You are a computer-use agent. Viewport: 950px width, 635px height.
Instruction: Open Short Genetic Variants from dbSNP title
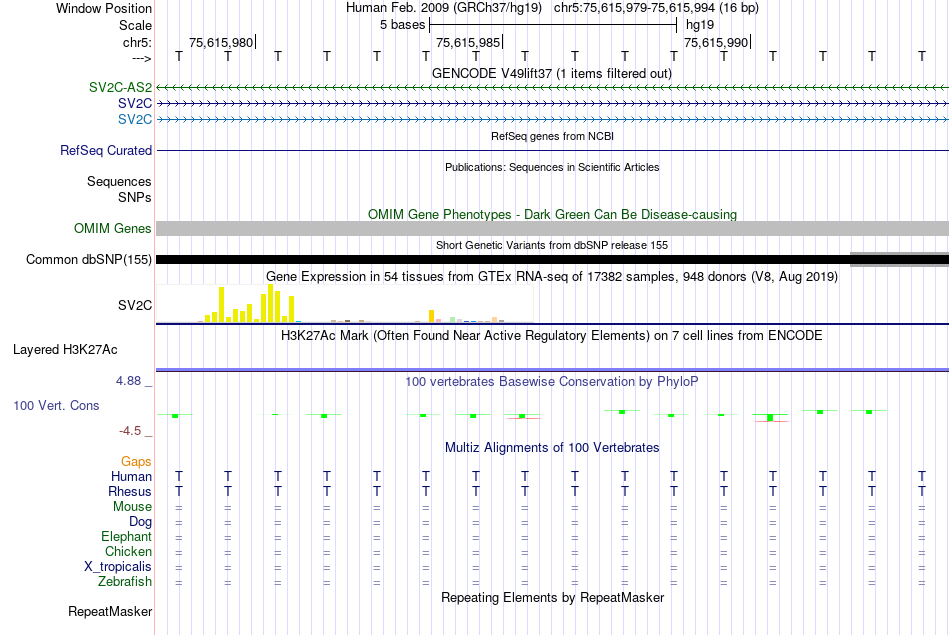(x=552, y=245)
